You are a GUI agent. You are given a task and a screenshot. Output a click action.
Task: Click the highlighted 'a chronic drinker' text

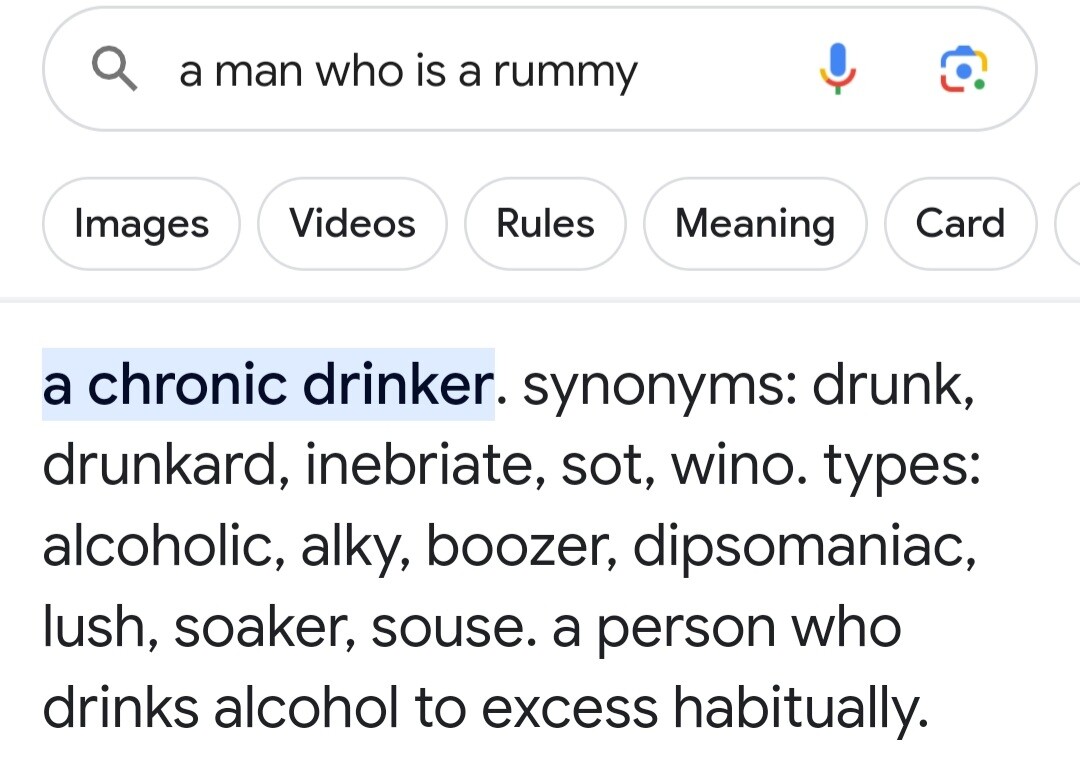[x=268, y=385]
